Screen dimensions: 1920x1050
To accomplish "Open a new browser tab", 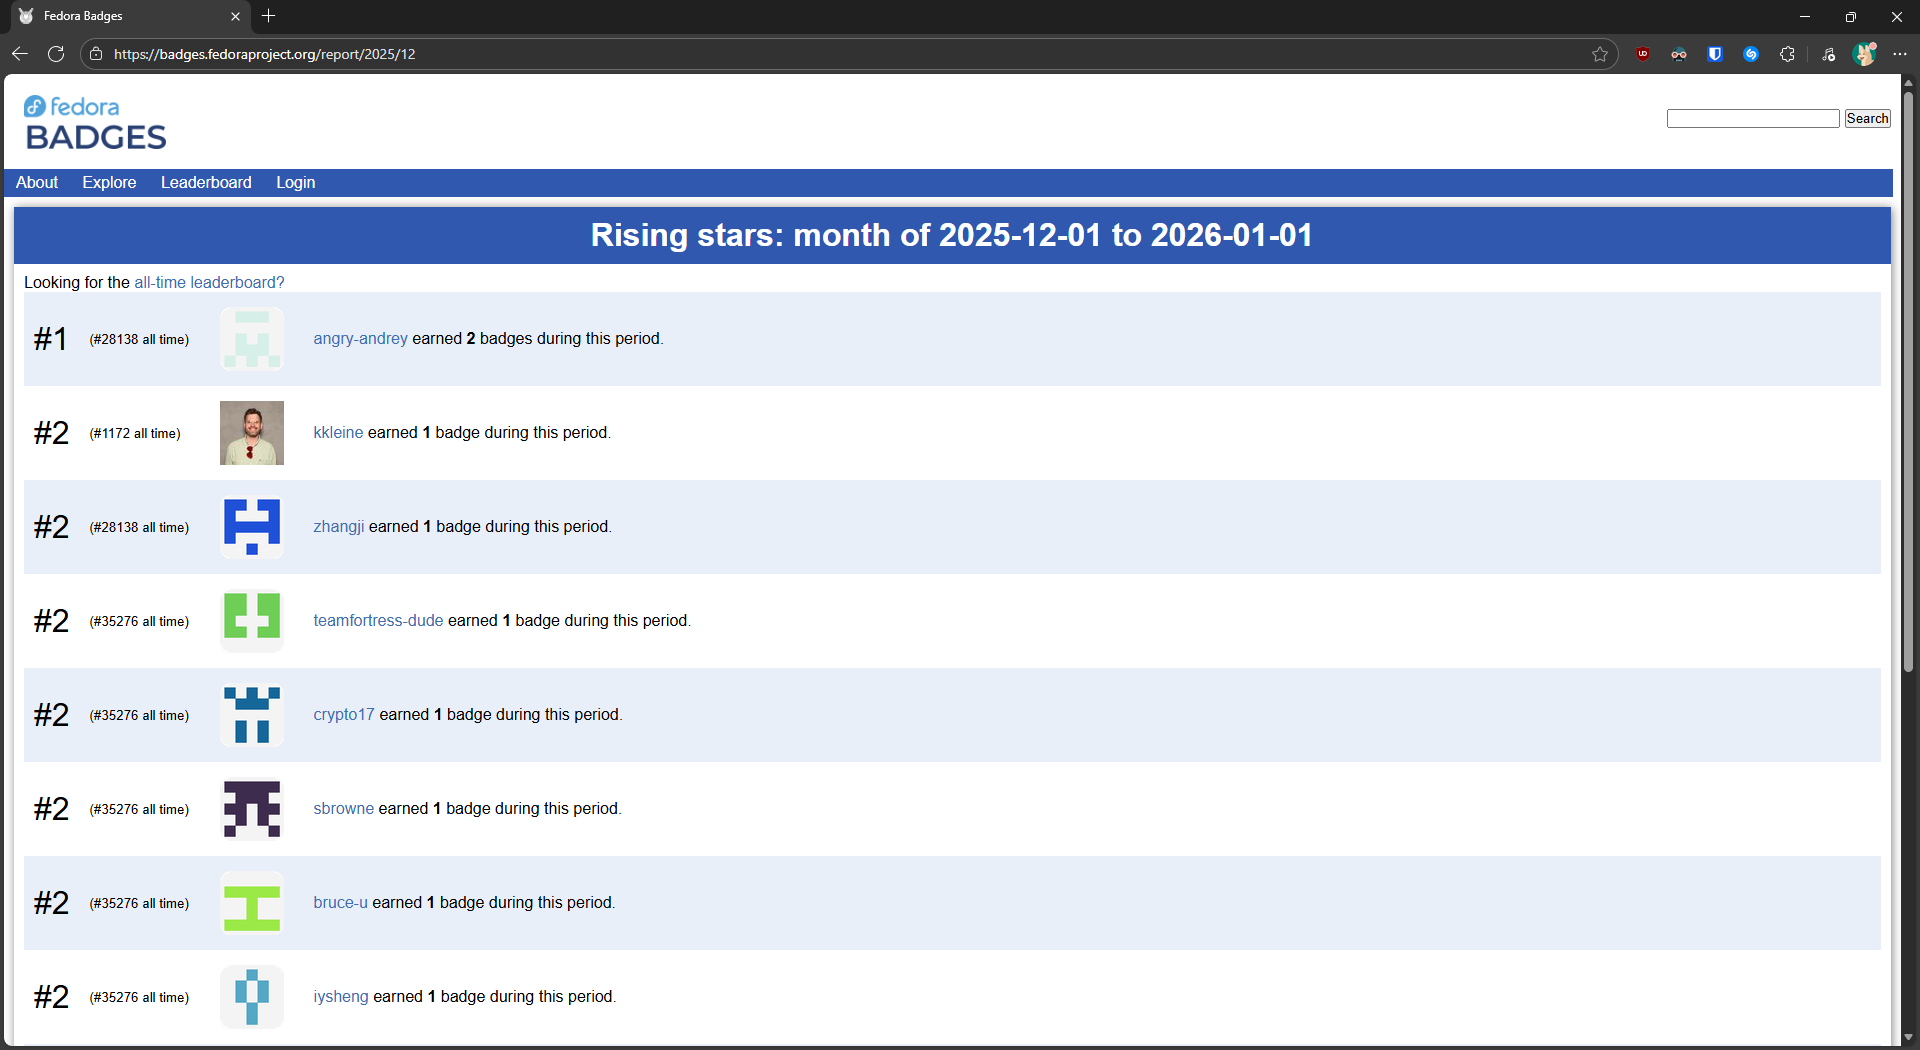I will (x=268, y=16).
